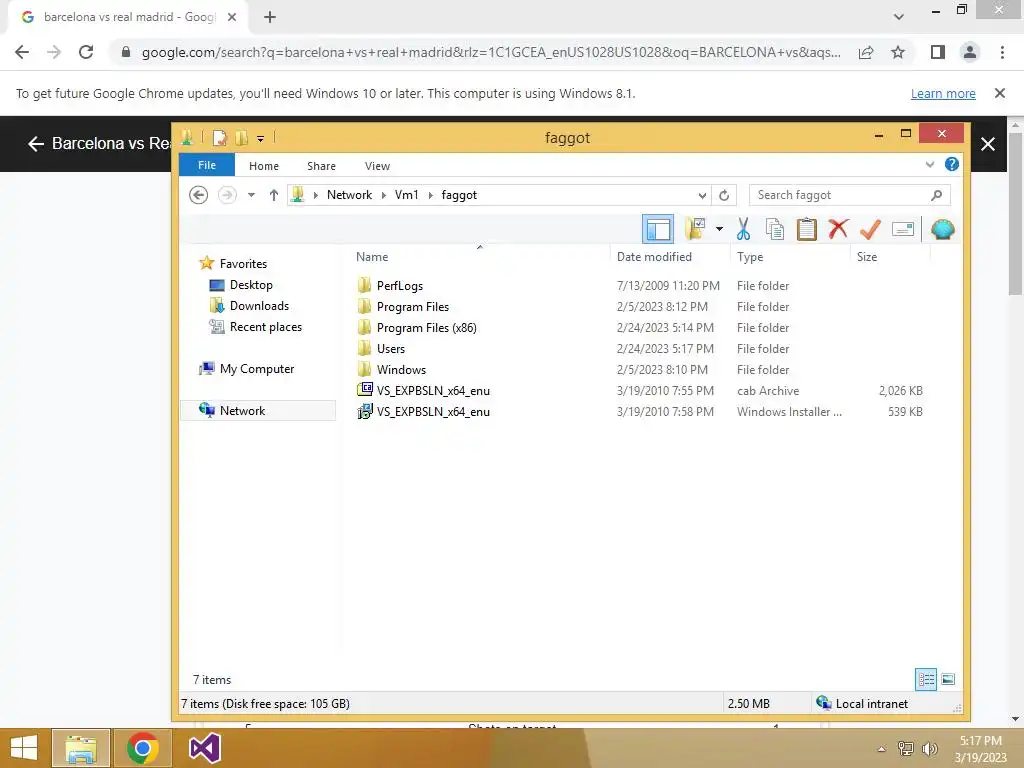Click the Learn more link
The height and width of the screenshot is (768, 1024).
click(x=943, y=93)
